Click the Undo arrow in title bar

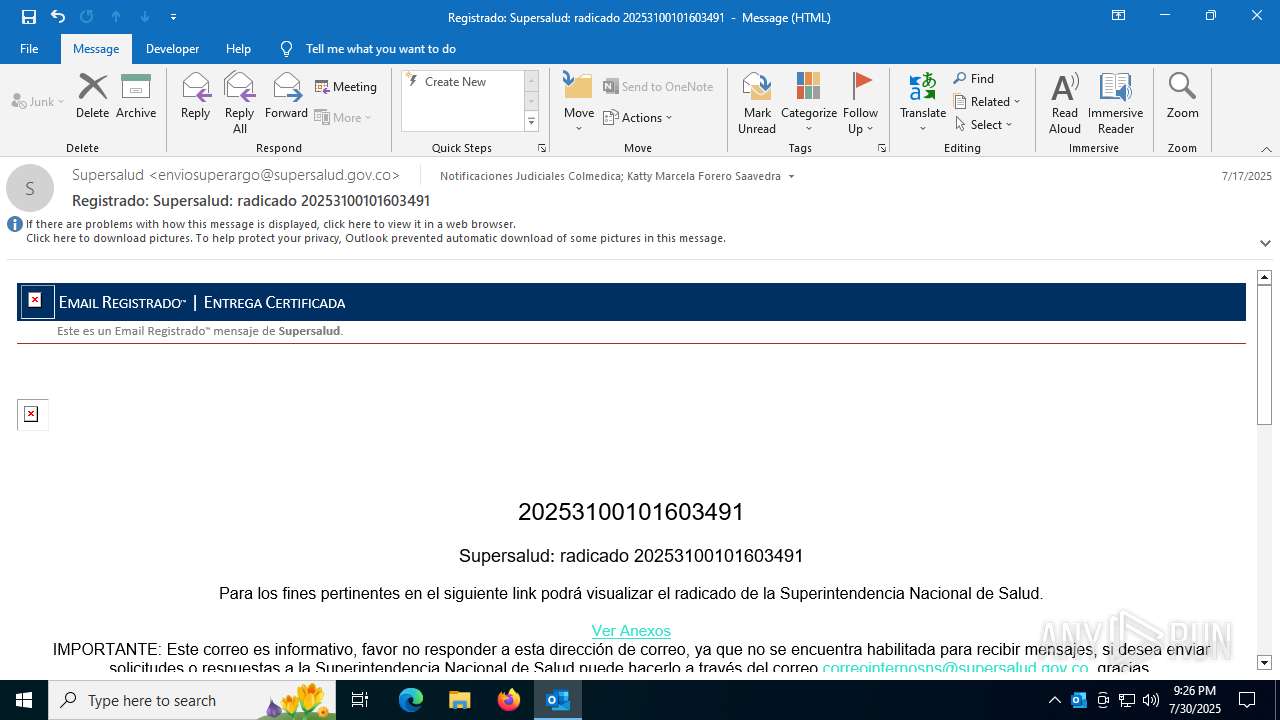pyautogui.click(x=58, y=17)
